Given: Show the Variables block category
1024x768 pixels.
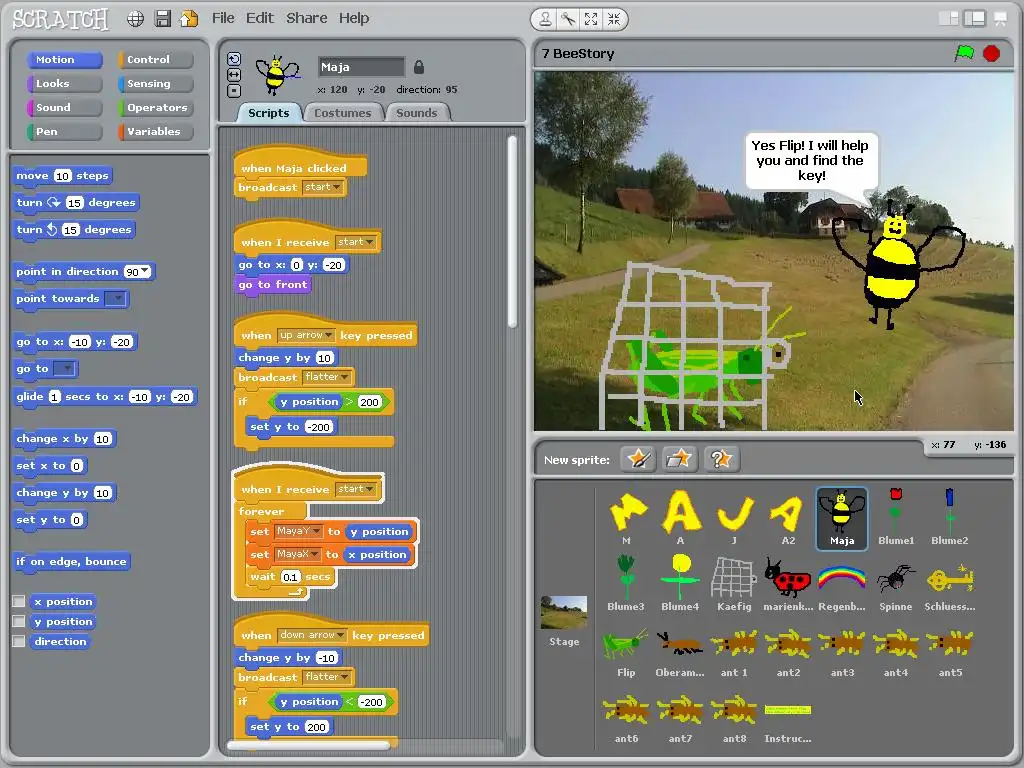Looking at the screenshot, I should (155, 131).
